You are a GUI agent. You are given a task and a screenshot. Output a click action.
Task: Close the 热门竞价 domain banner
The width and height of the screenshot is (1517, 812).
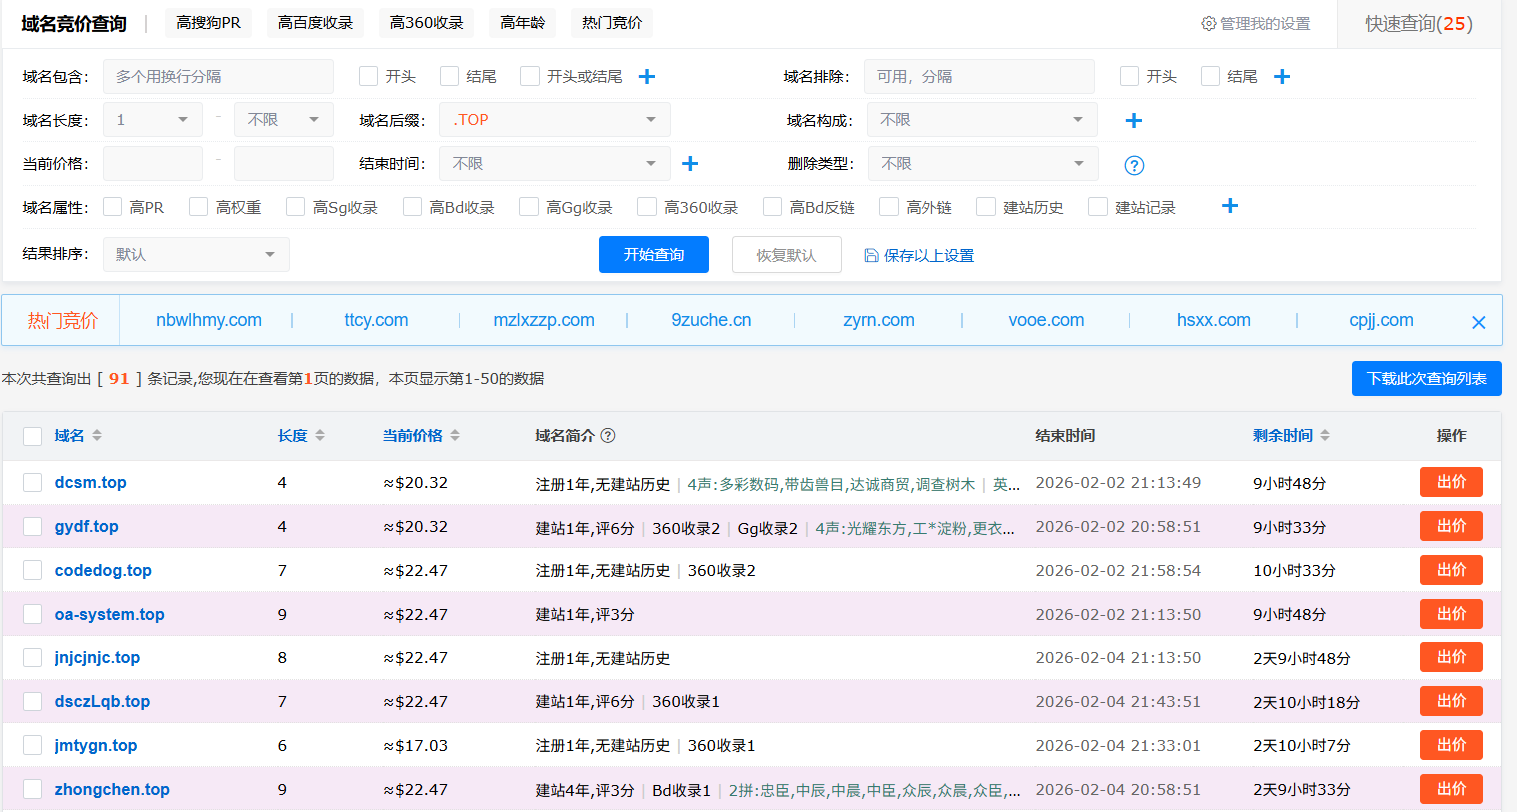(1478, 322)
